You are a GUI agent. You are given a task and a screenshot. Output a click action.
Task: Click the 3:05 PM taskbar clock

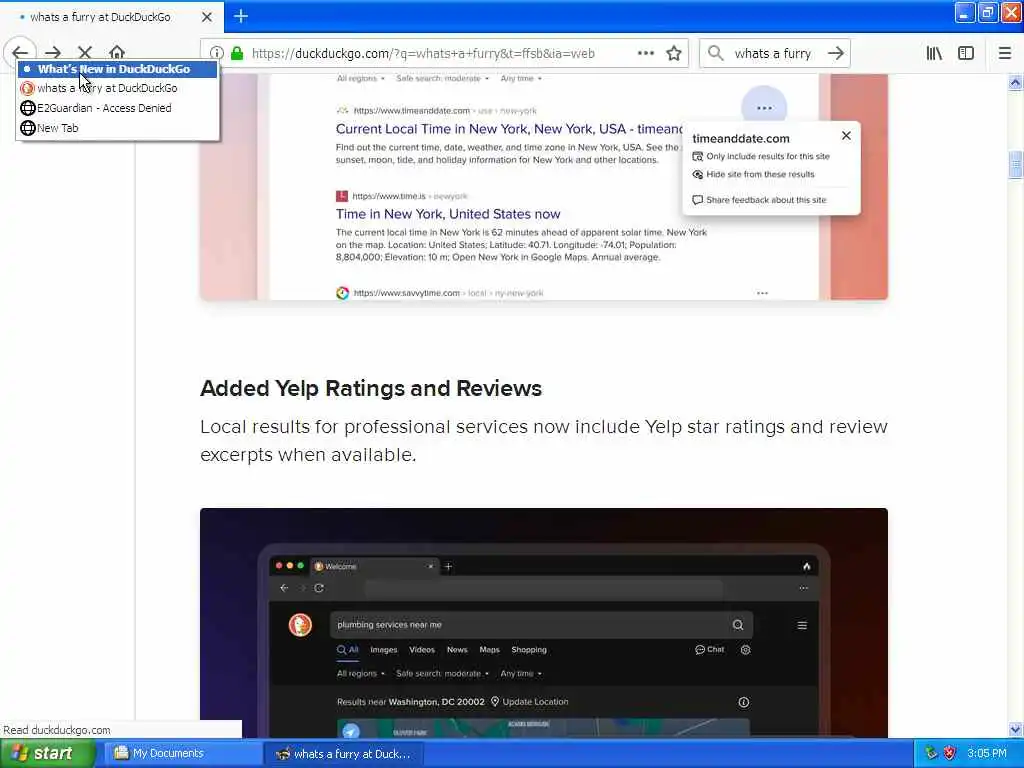pos(987,754)
